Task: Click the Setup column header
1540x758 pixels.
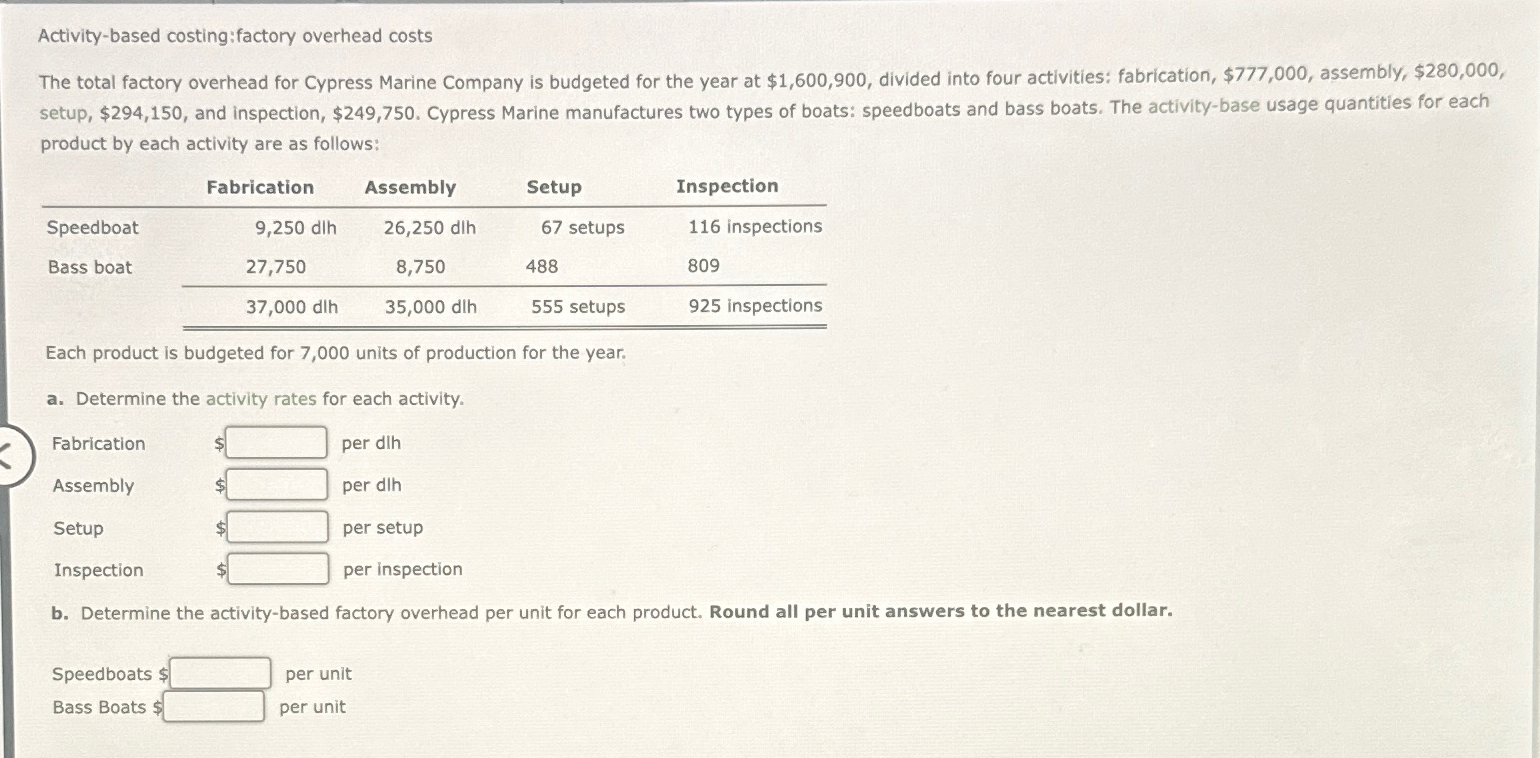Action: (x=554, y=187)
